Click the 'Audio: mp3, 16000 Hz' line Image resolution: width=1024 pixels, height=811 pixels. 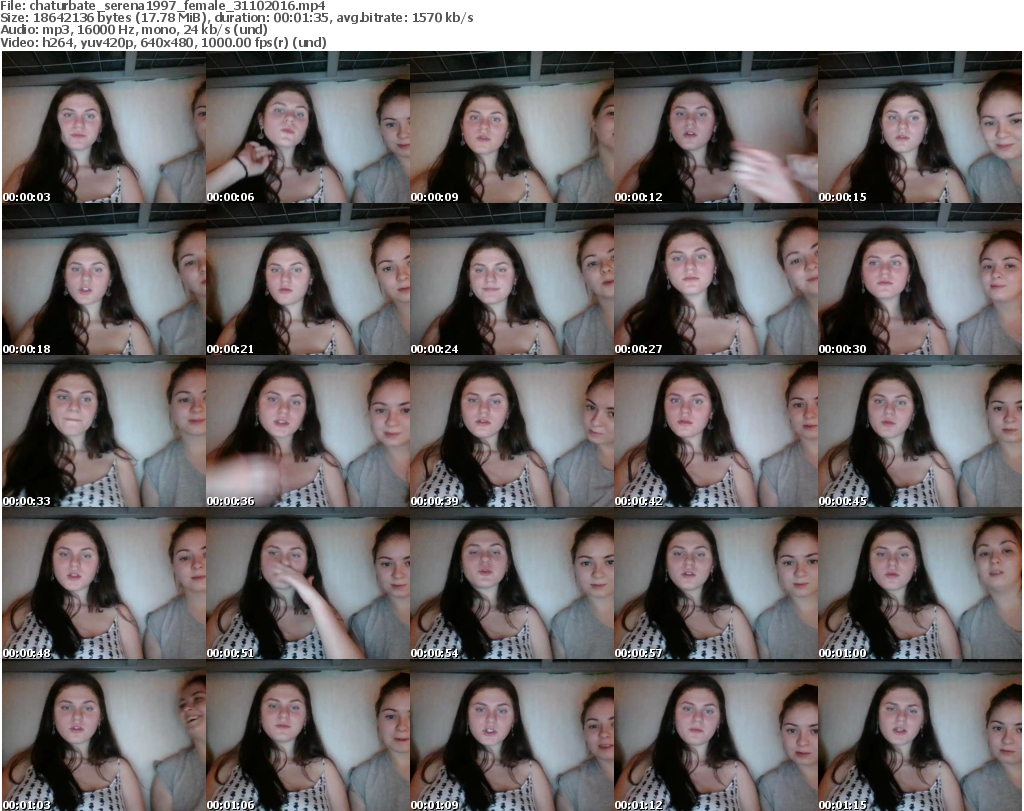pos(134,30)
